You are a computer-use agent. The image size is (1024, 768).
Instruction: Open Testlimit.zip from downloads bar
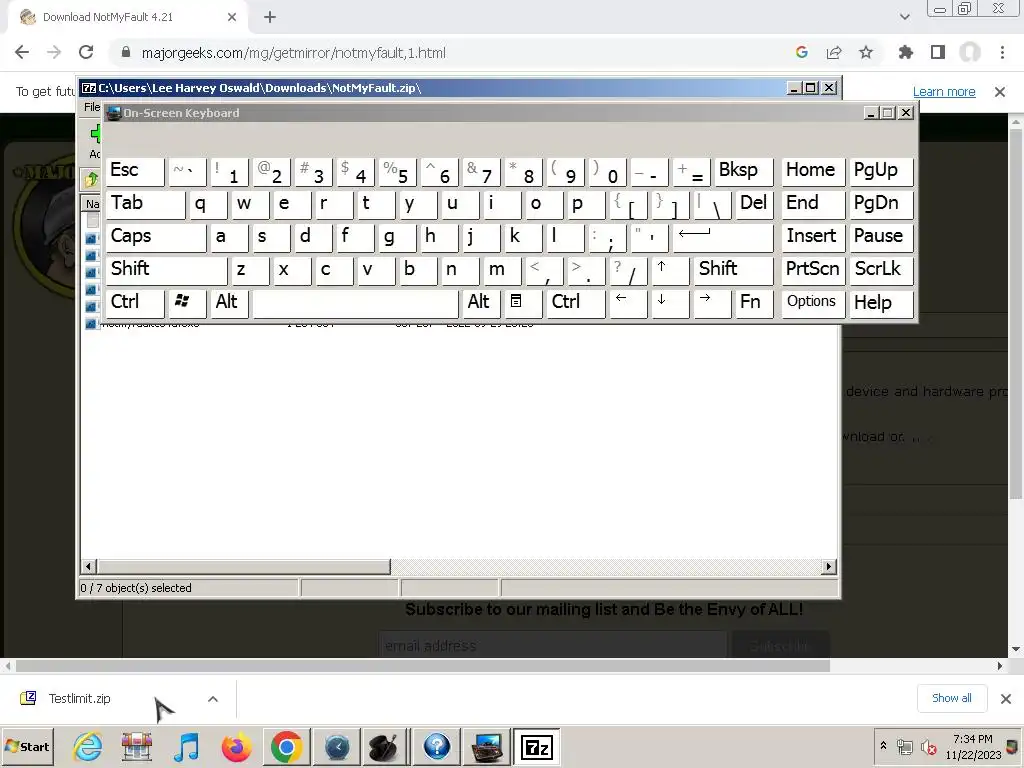[79, 698]
